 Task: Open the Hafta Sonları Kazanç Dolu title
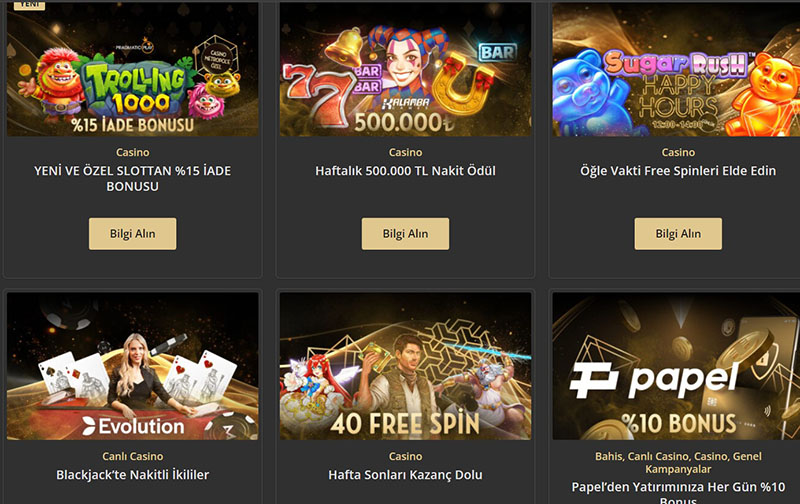click(405, 475)
